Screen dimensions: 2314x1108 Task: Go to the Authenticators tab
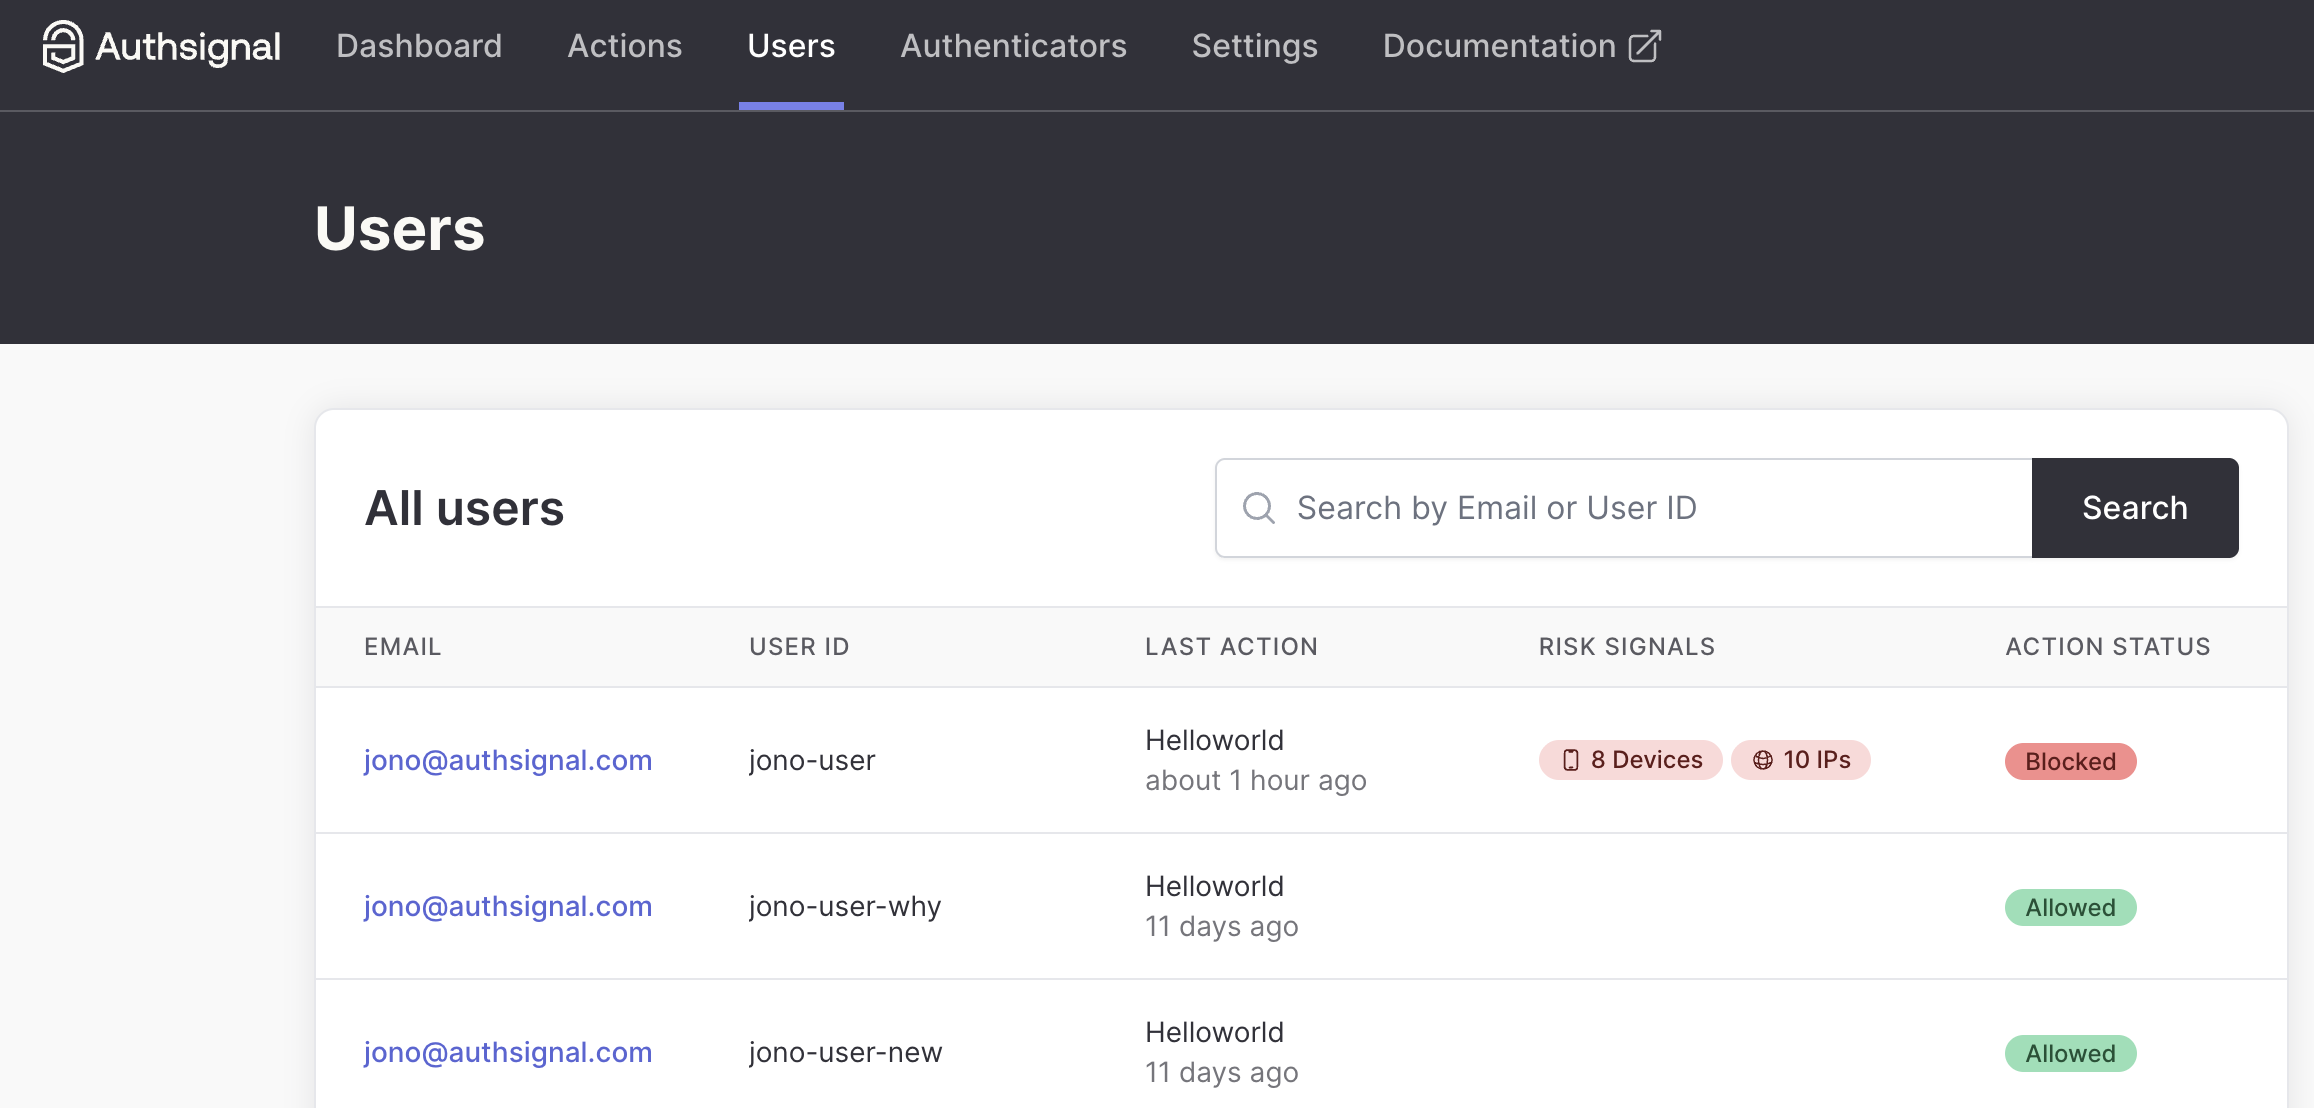pos(1013,46)
